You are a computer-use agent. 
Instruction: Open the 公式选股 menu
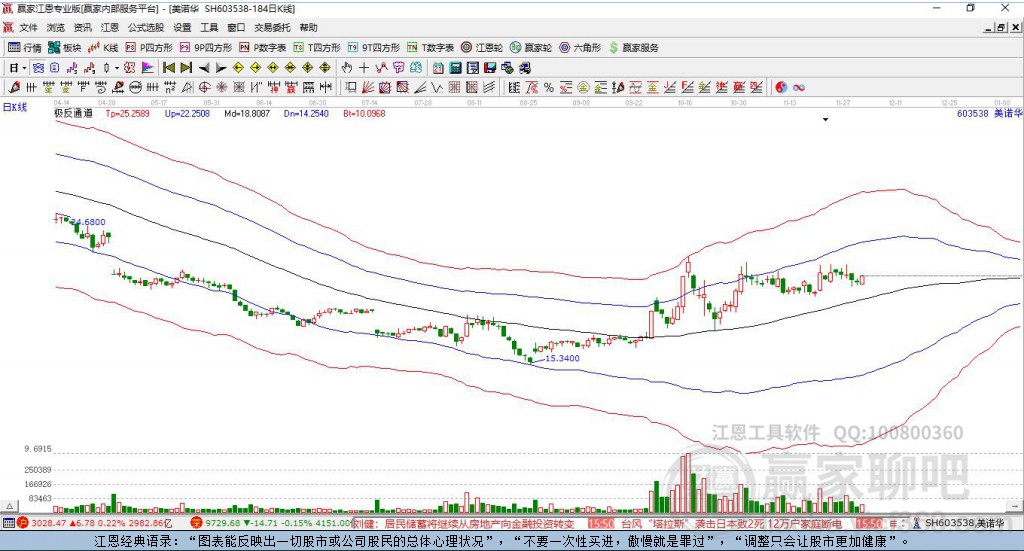pos(146,27)
